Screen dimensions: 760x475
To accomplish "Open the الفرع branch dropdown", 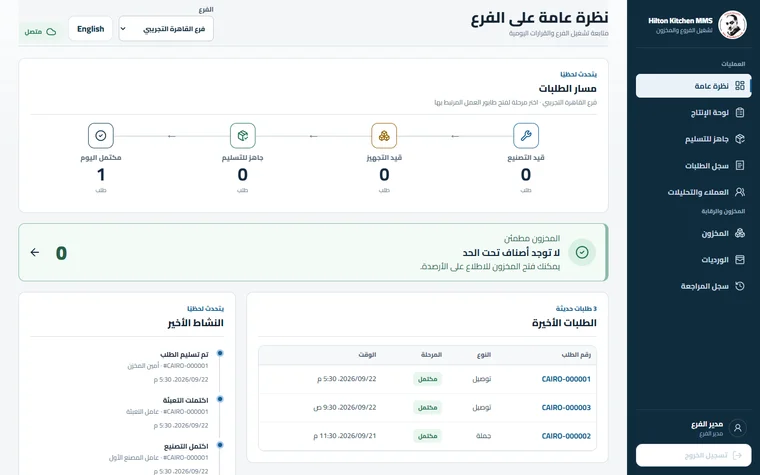I will coord(166,29).
